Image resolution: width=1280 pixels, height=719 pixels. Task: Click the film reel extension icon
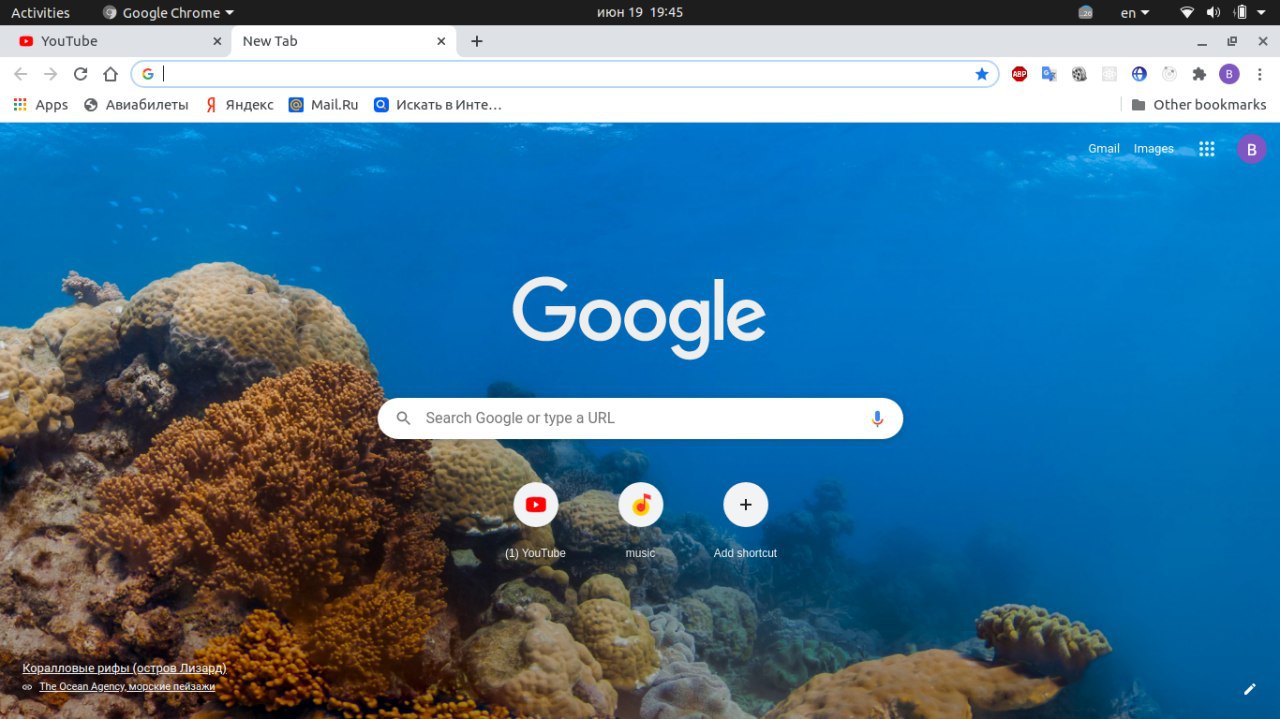point(1079,74)
